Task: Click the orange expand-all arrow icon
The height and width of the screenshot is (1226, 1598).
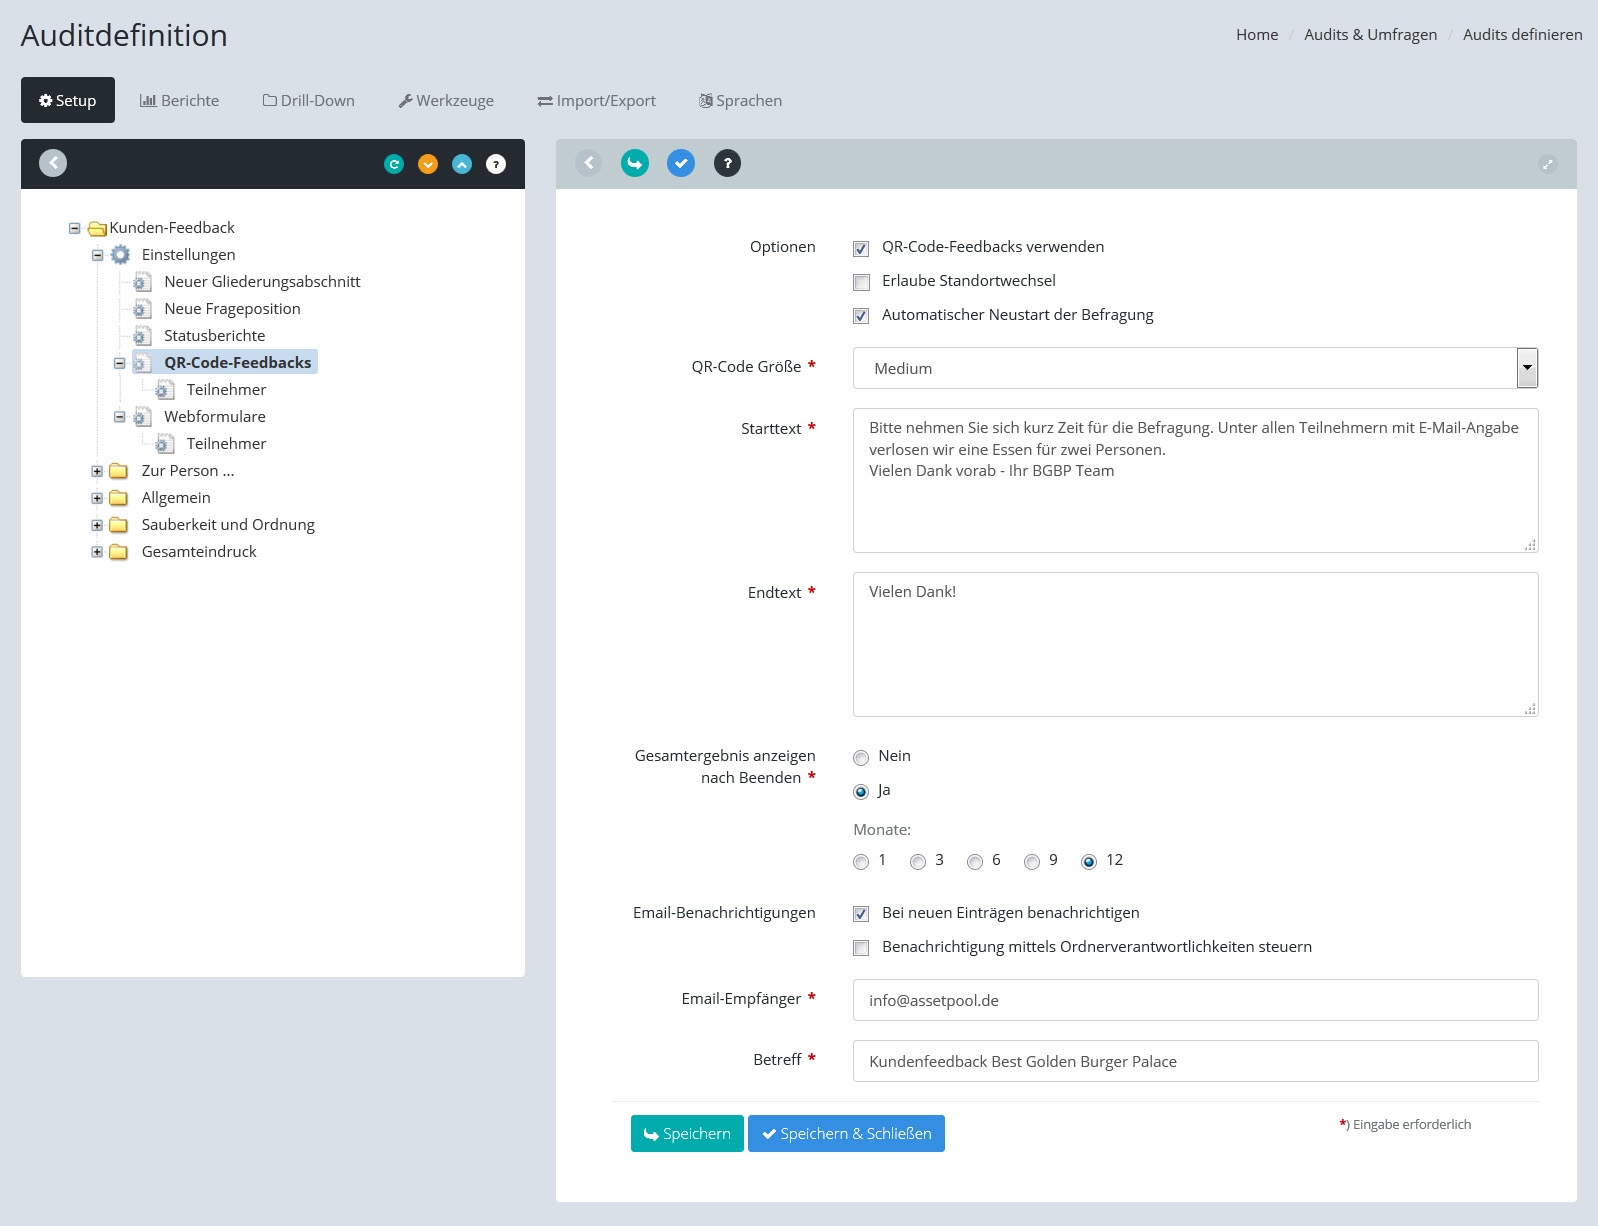Action: tap(428, 164)
